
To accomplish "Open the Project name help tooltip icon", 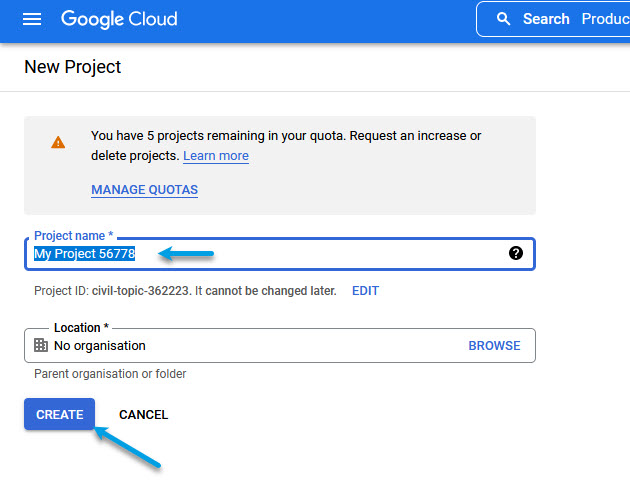I will click(516, 253).
